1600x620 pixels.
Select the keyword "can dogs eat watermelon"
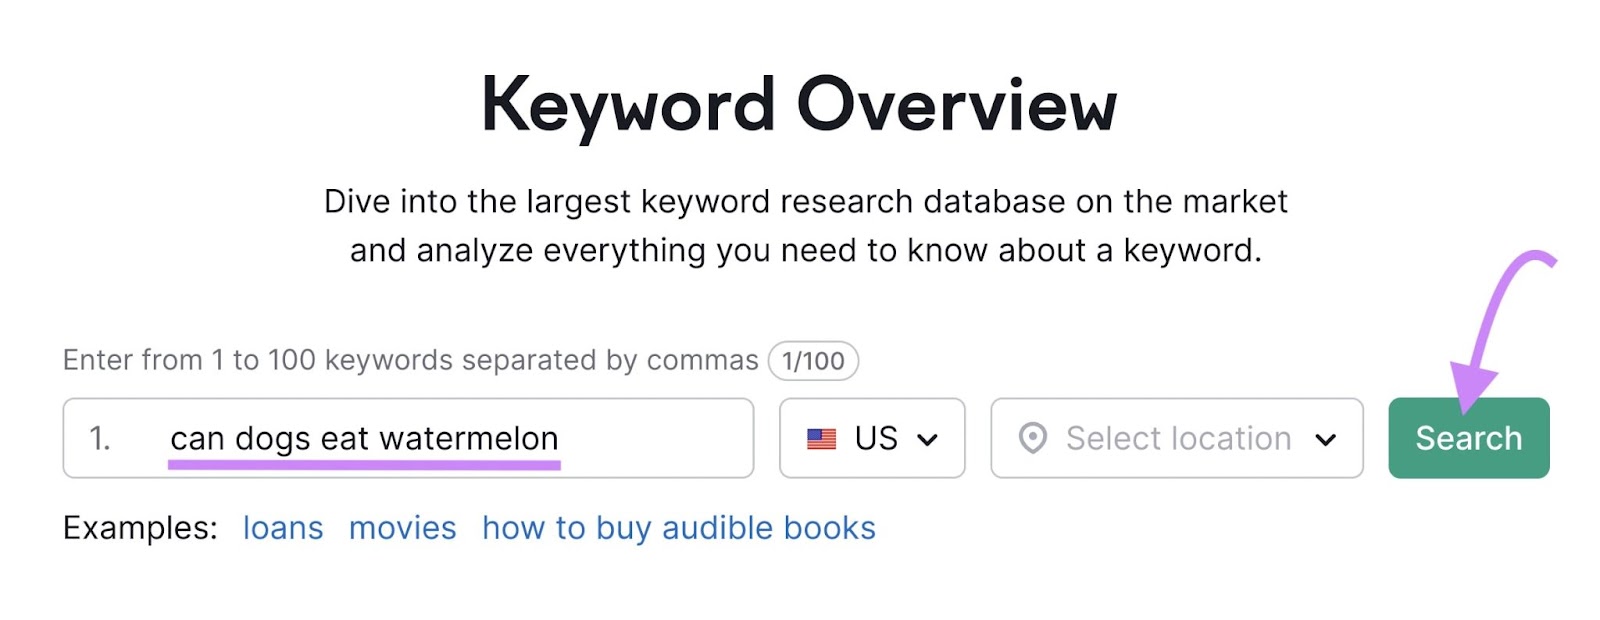[365, 437]
